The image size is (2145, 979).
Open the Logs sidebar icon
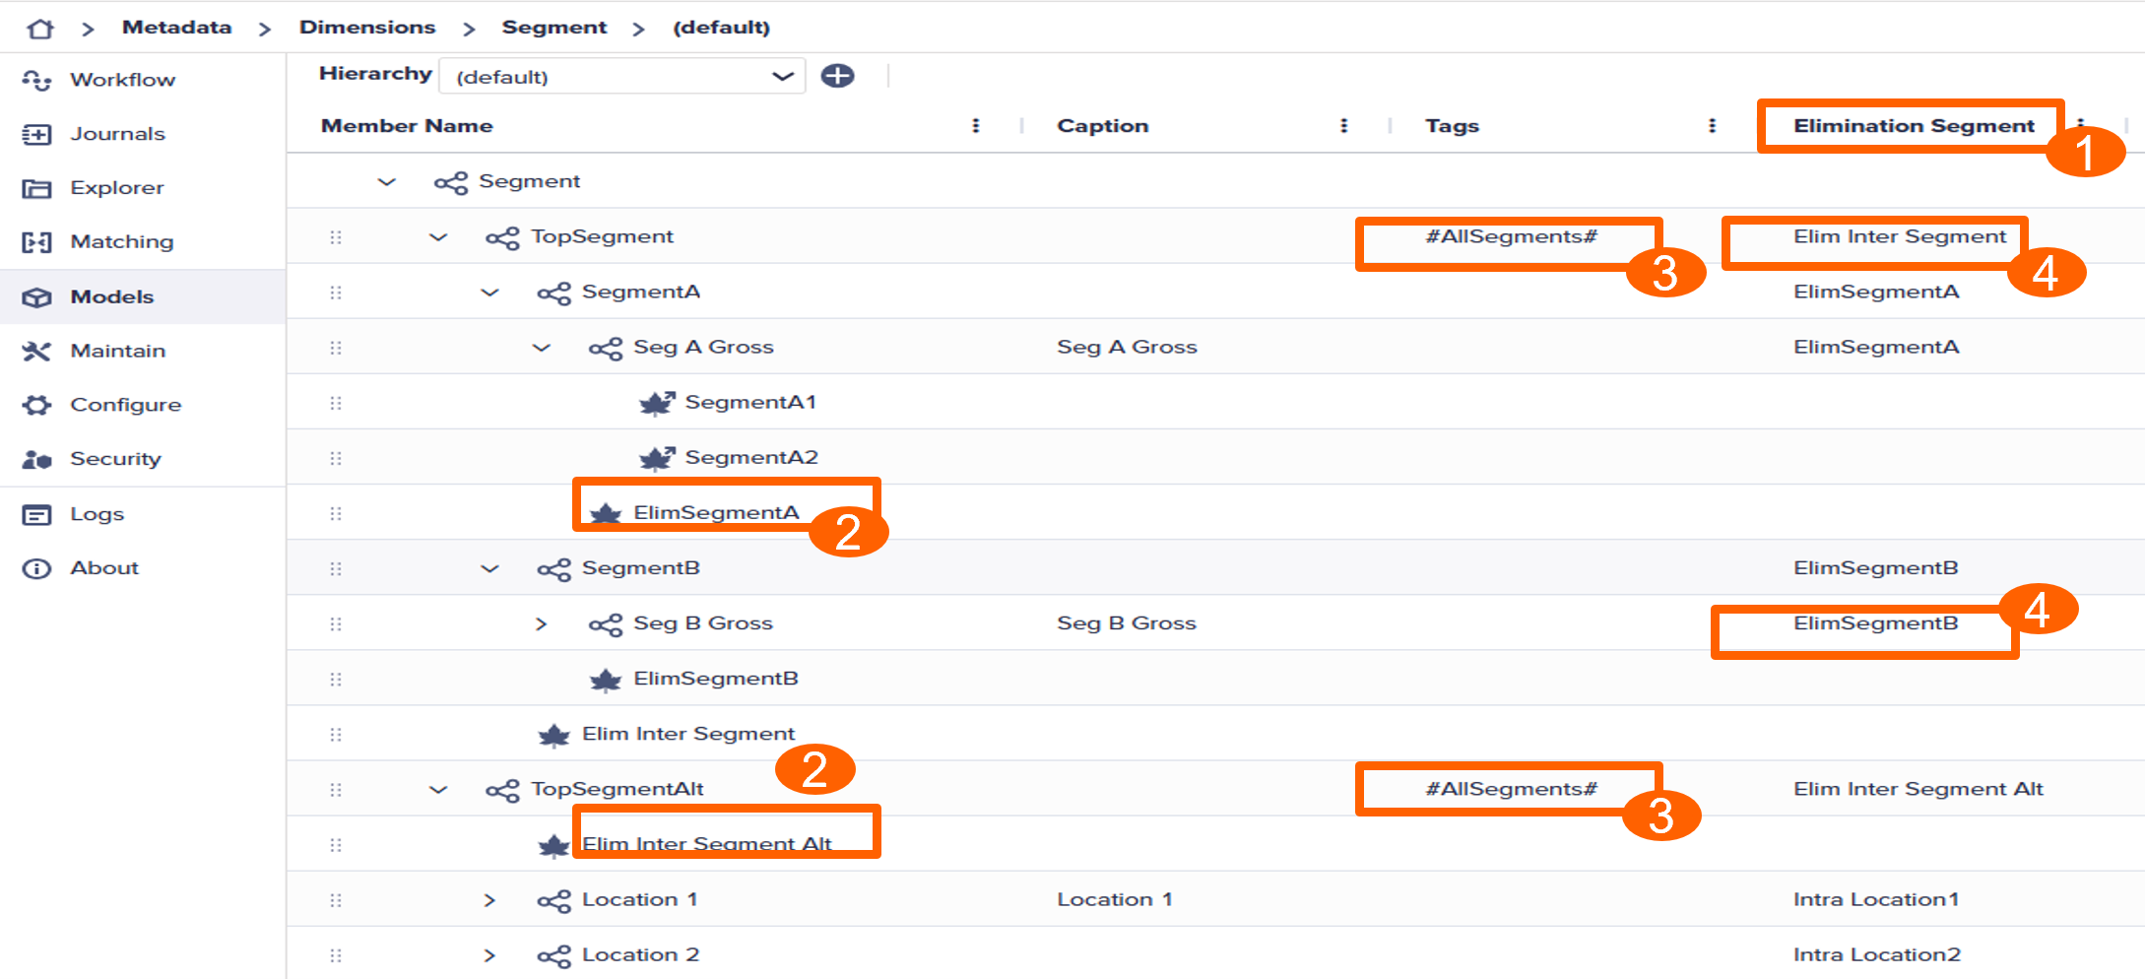point(37,514)
